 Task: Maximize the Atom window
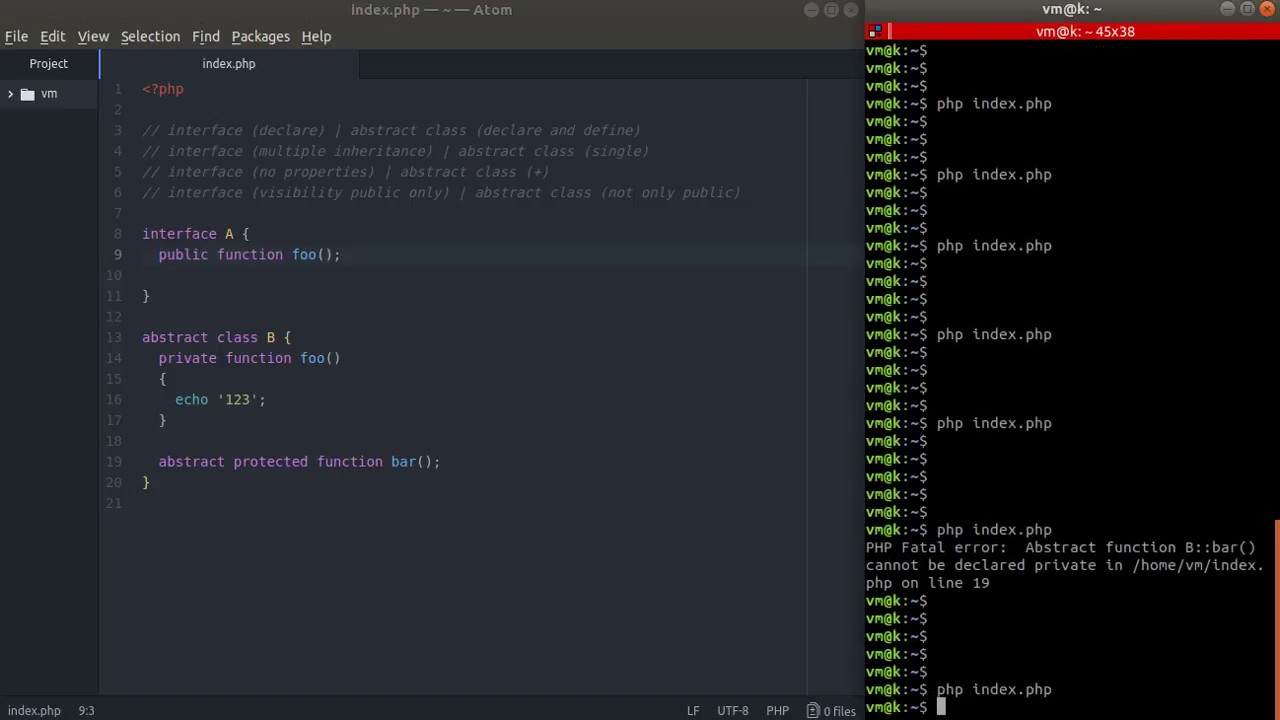(x=831, y=10)
